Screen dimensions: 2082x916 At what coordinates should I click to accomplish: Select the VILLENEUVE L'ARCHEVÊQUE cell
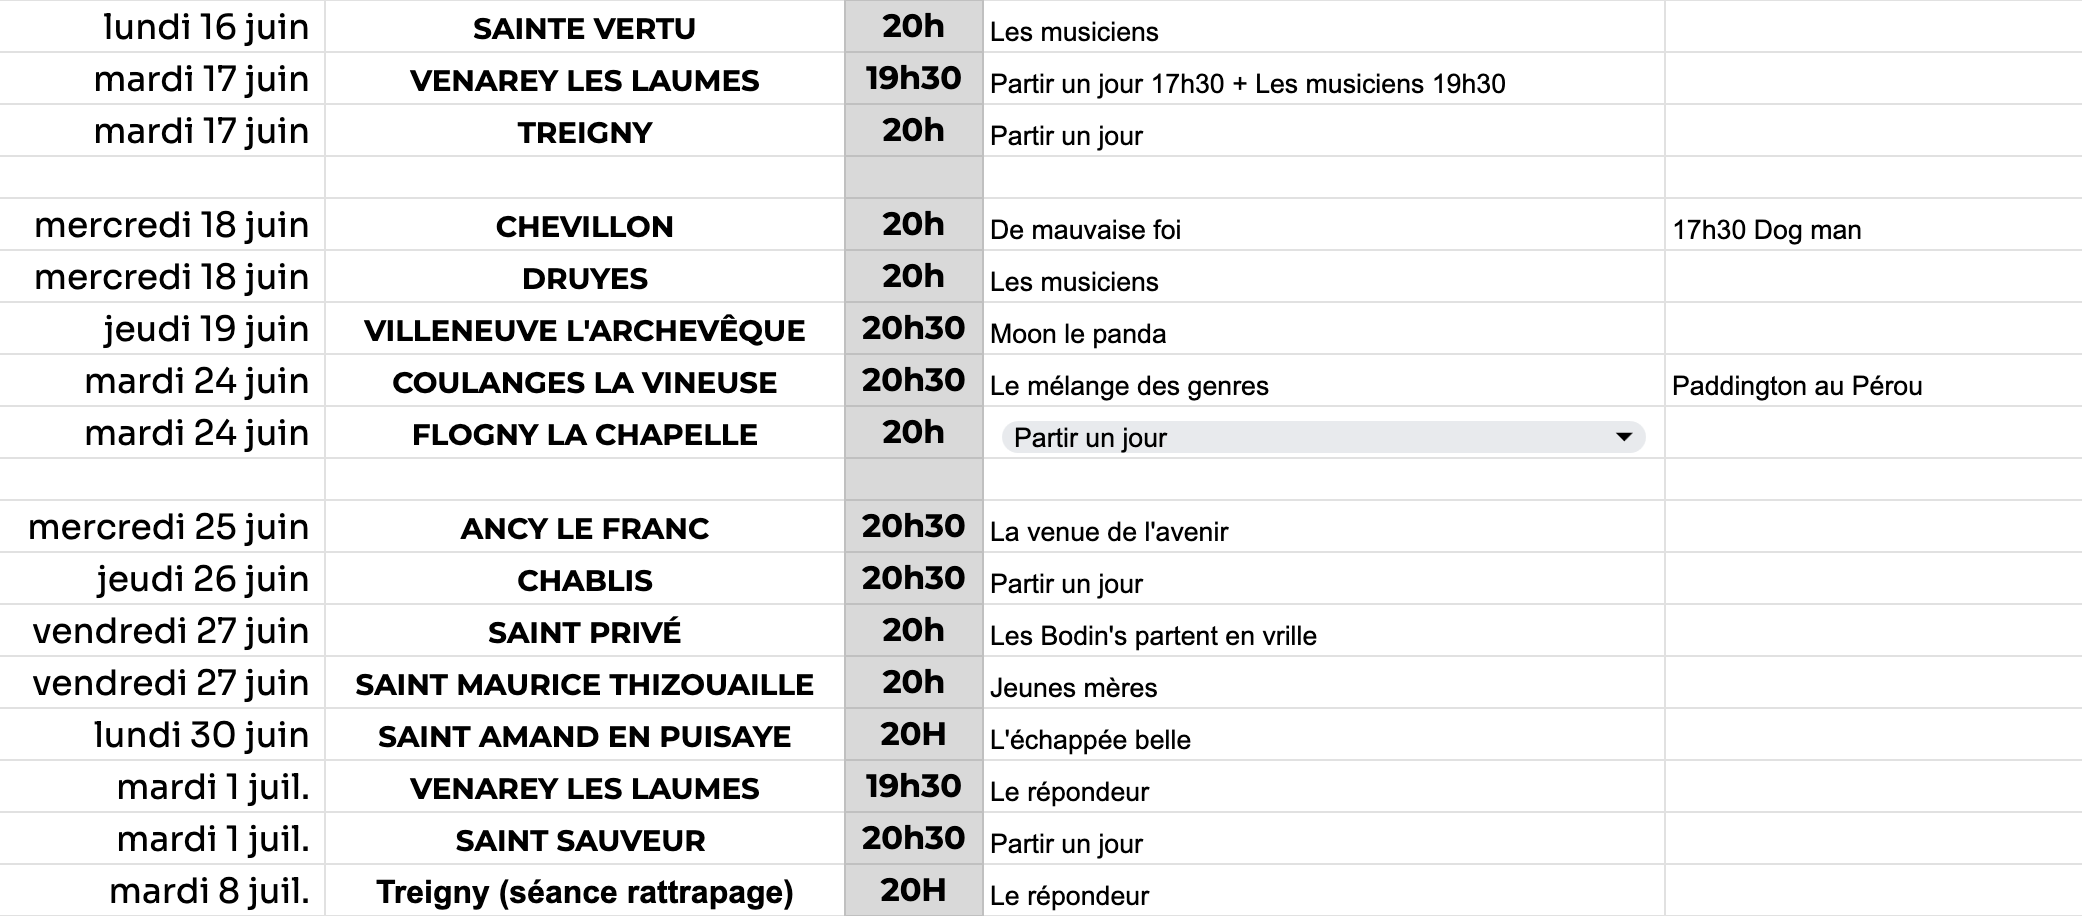point(585,329)
